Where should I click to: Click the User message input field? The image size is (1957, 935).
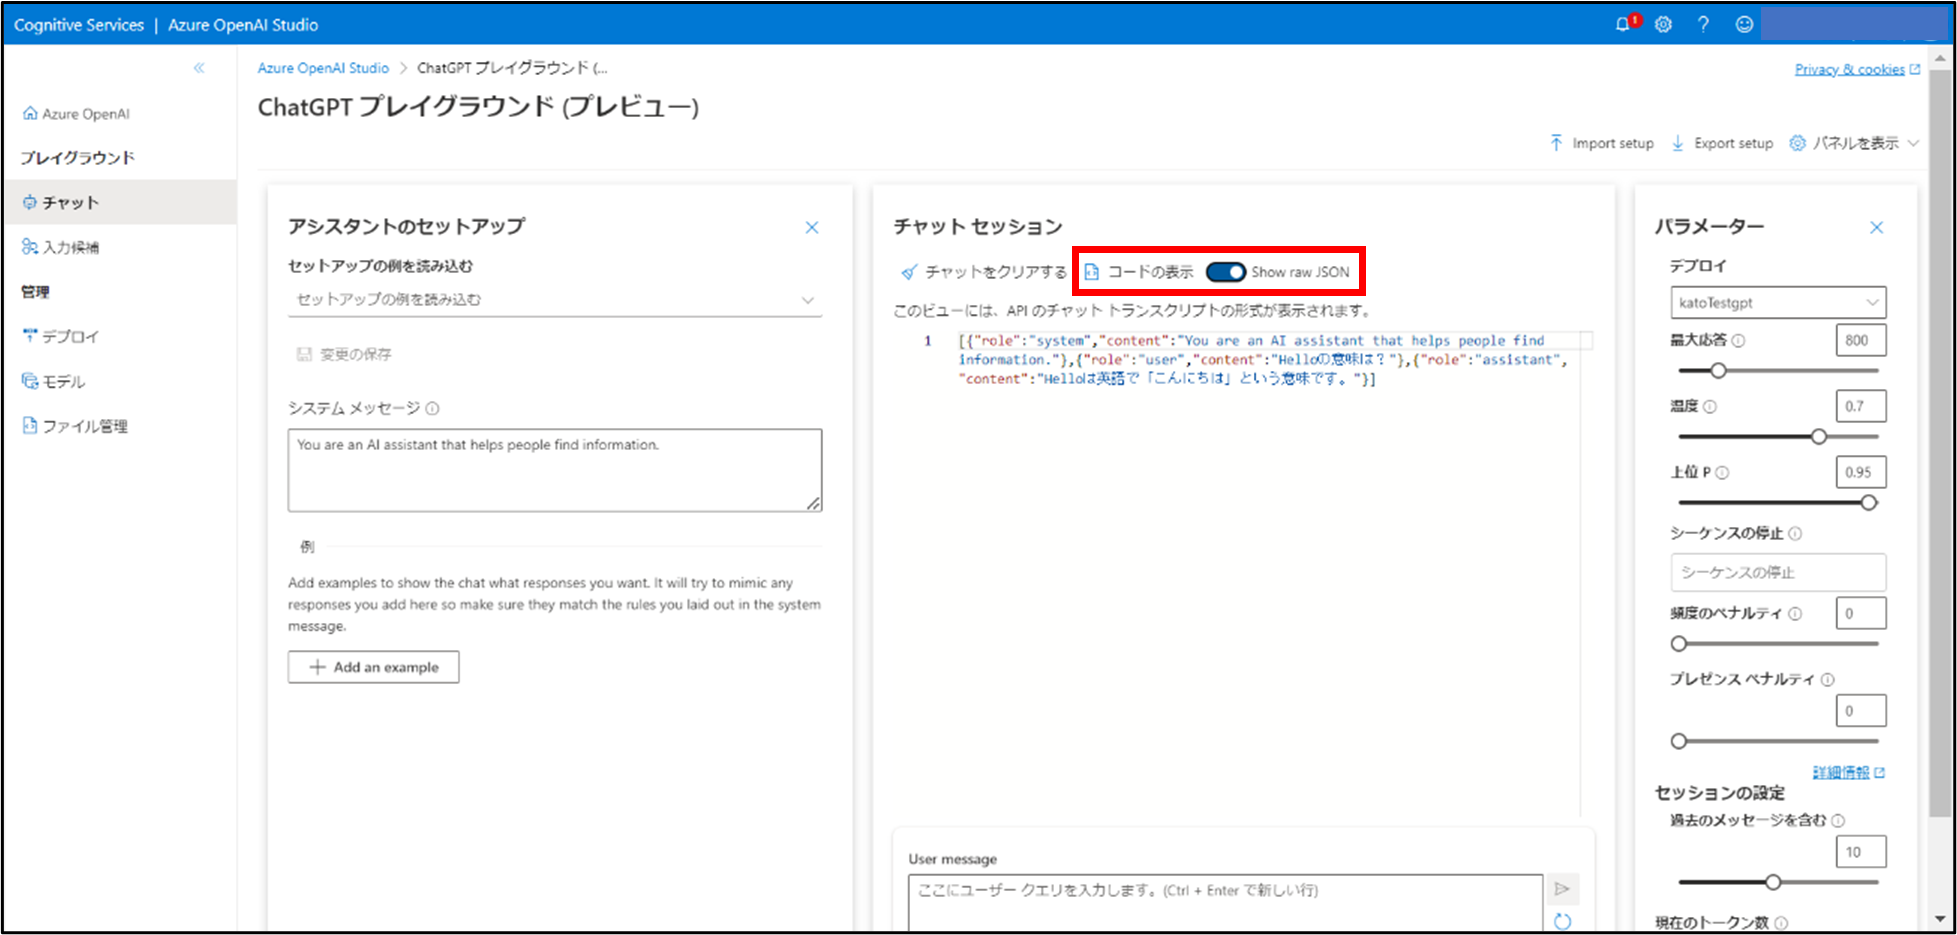1224,898
